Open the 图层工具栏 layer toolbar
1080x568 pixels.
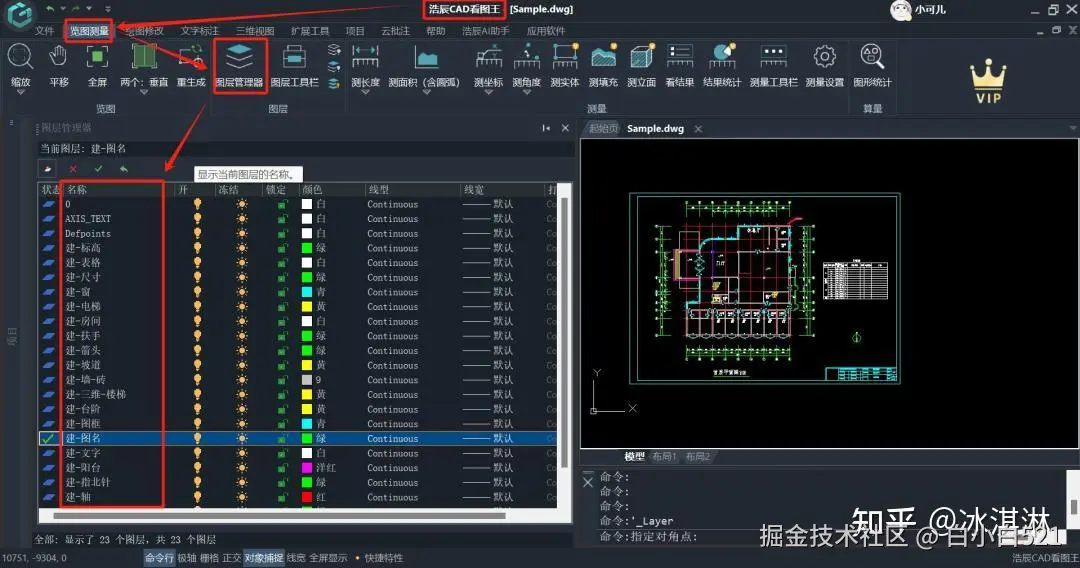(x=294, y=65)
